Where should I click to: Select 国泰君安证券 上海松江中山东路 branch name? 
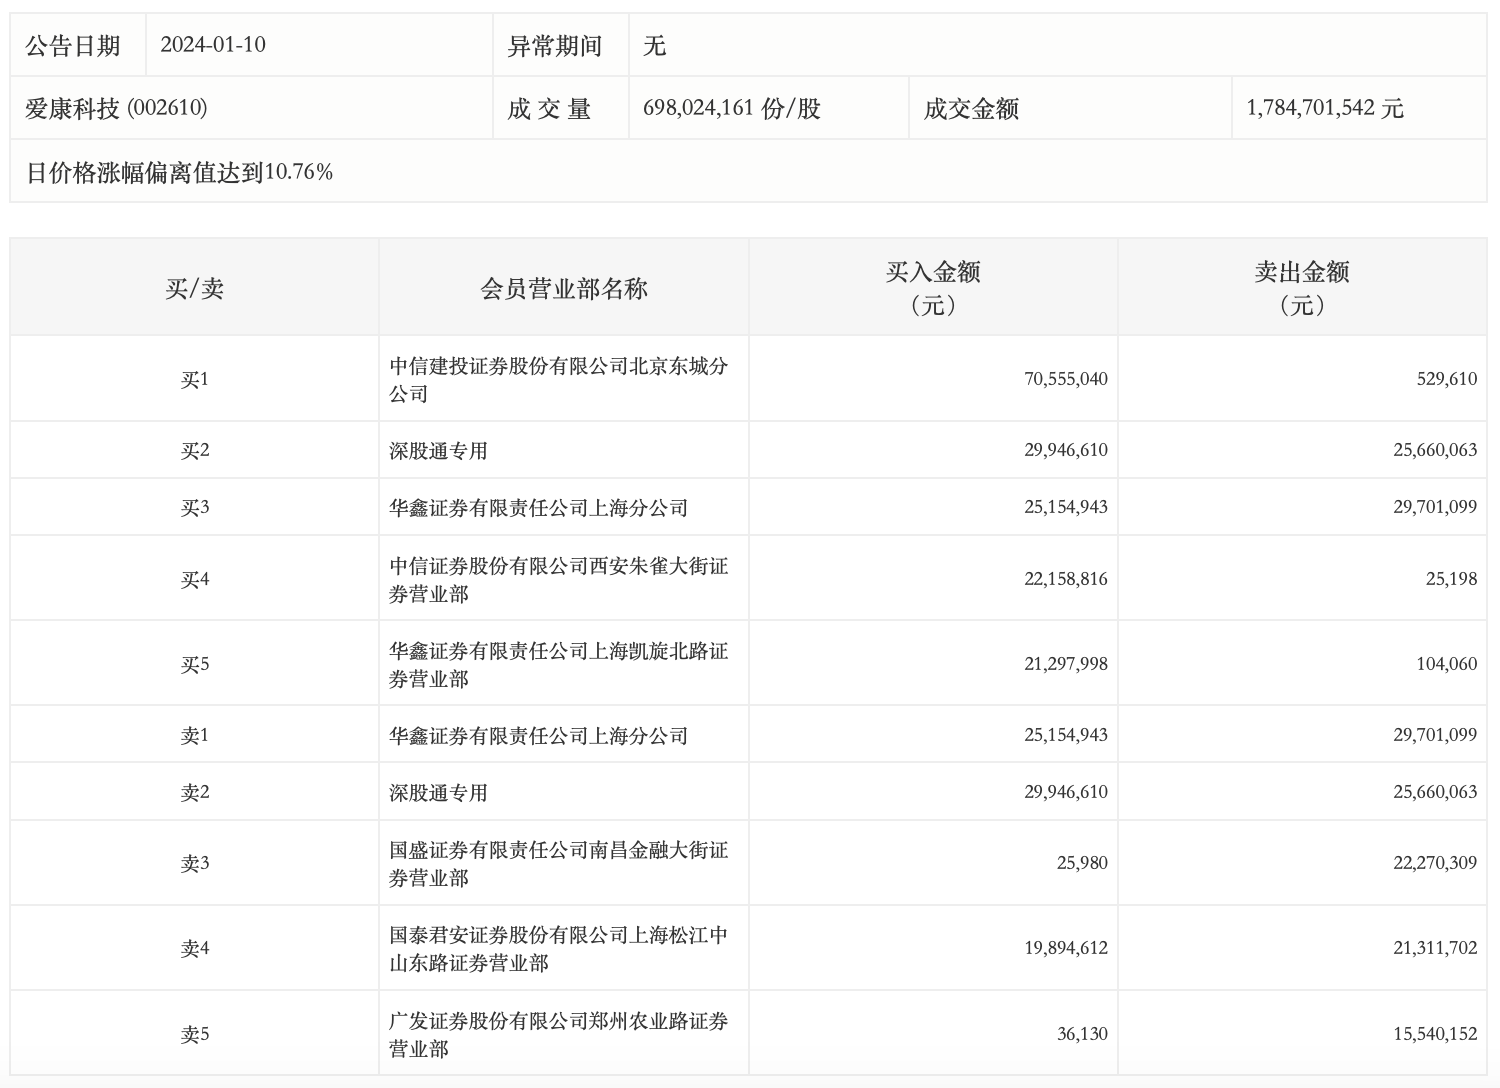(558, 948)
